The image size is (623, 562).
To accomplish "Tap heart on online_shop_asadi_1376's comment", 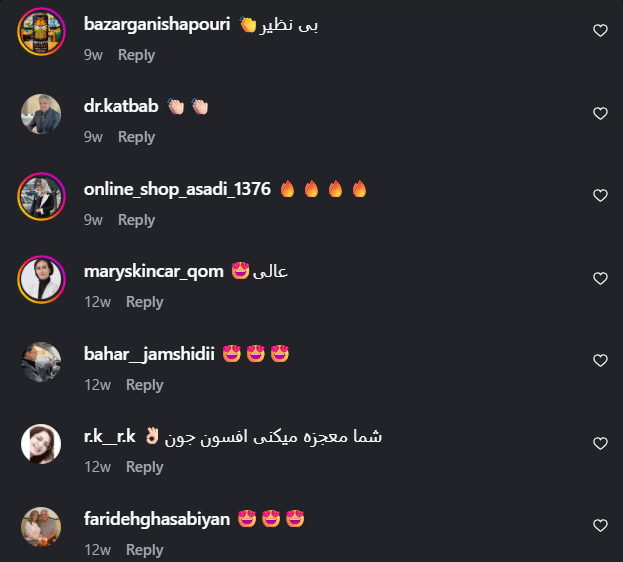I will click(x=600, y=195).
